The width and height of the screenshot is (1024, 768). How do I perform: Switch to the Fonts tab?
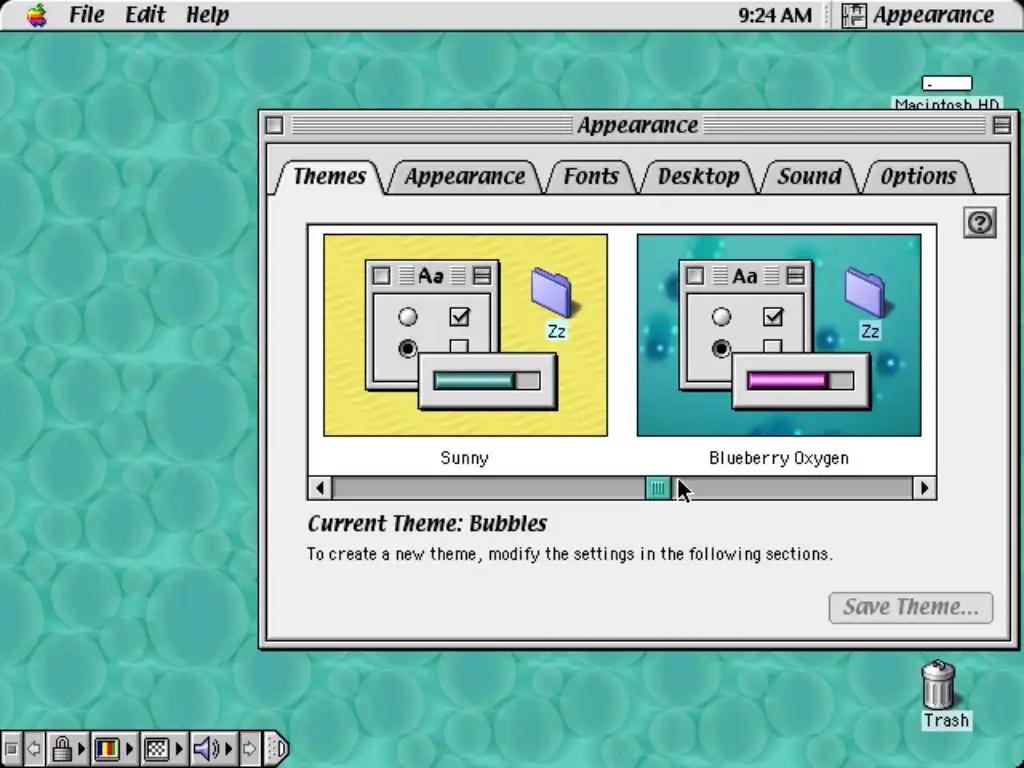click(591, 176)
